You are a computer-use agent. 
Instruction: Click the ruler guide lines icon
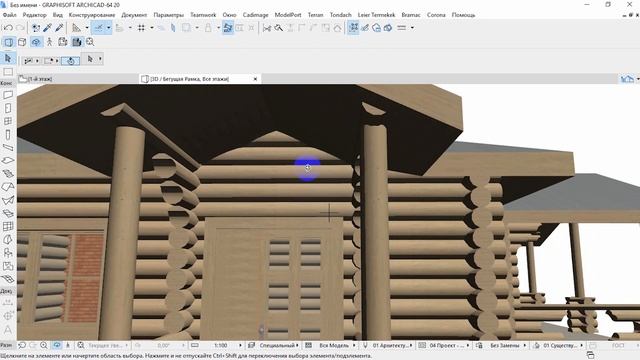coord(76,28)
